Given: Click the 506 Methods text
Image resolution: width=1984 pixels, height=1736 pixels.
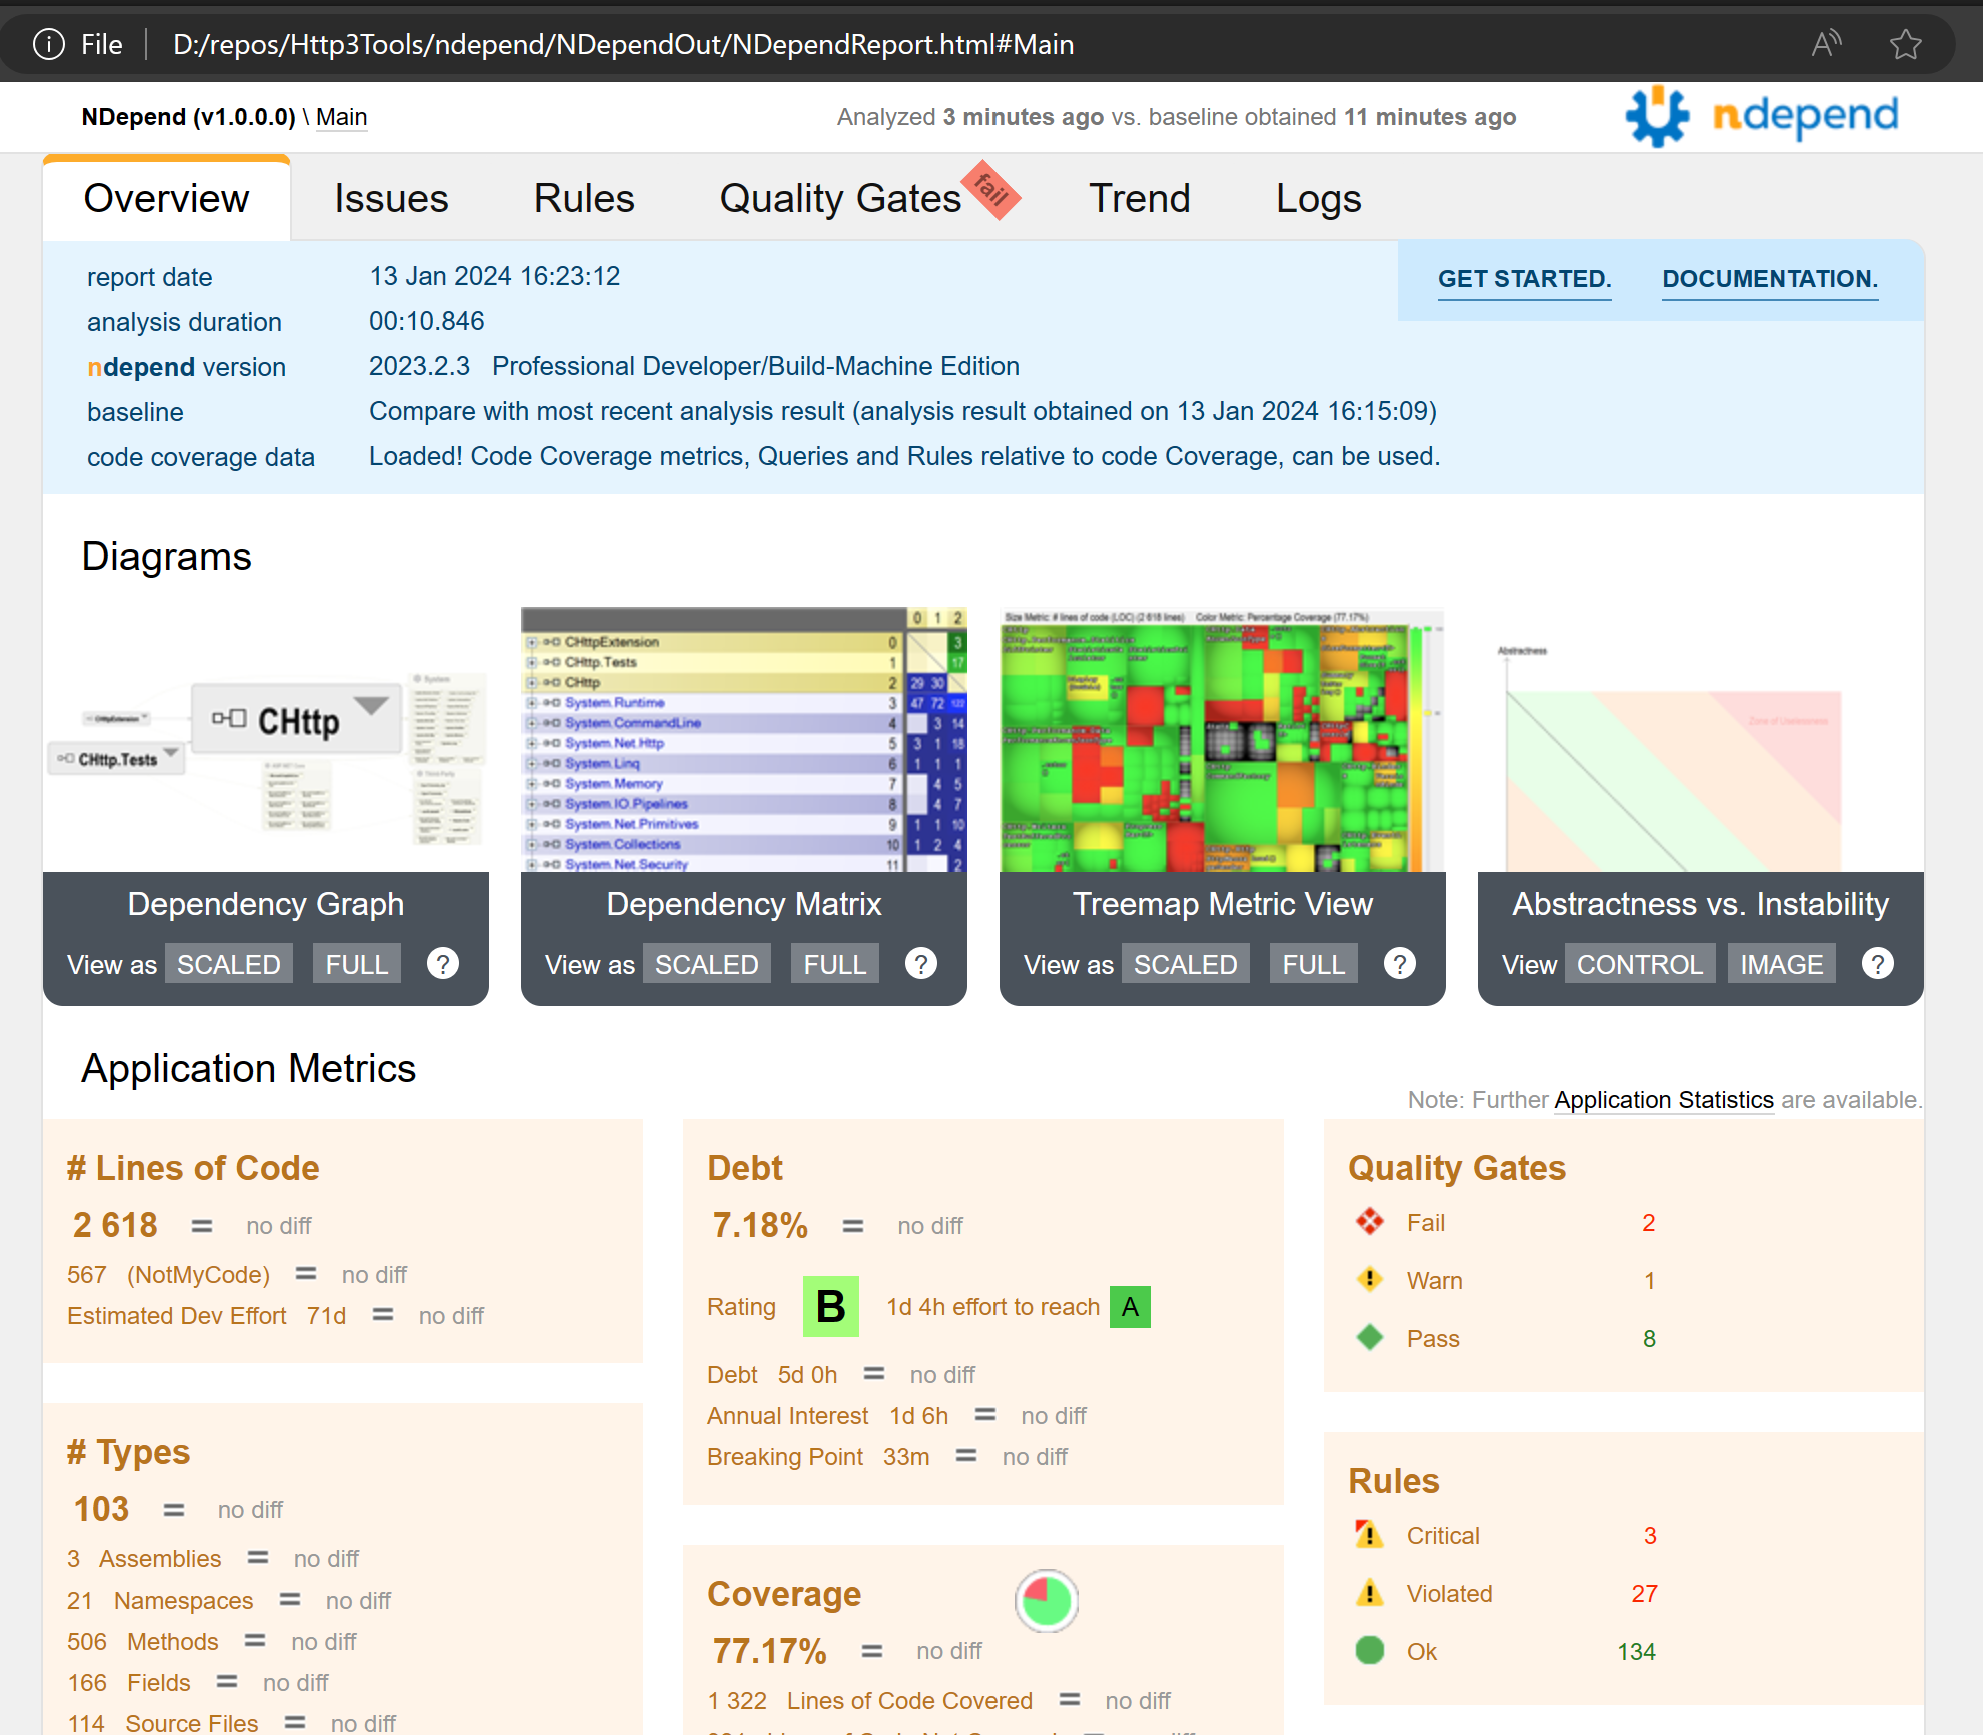Looking at the screenshot, I should pyautogui.click(x=142, y=1642).
